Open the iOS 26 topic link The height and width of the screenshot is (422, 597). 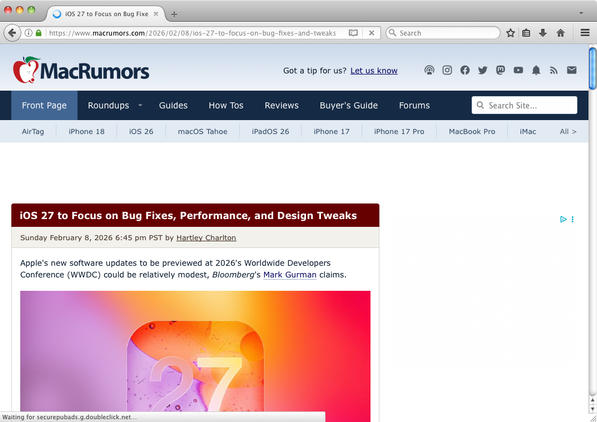(x=141, y=131)
